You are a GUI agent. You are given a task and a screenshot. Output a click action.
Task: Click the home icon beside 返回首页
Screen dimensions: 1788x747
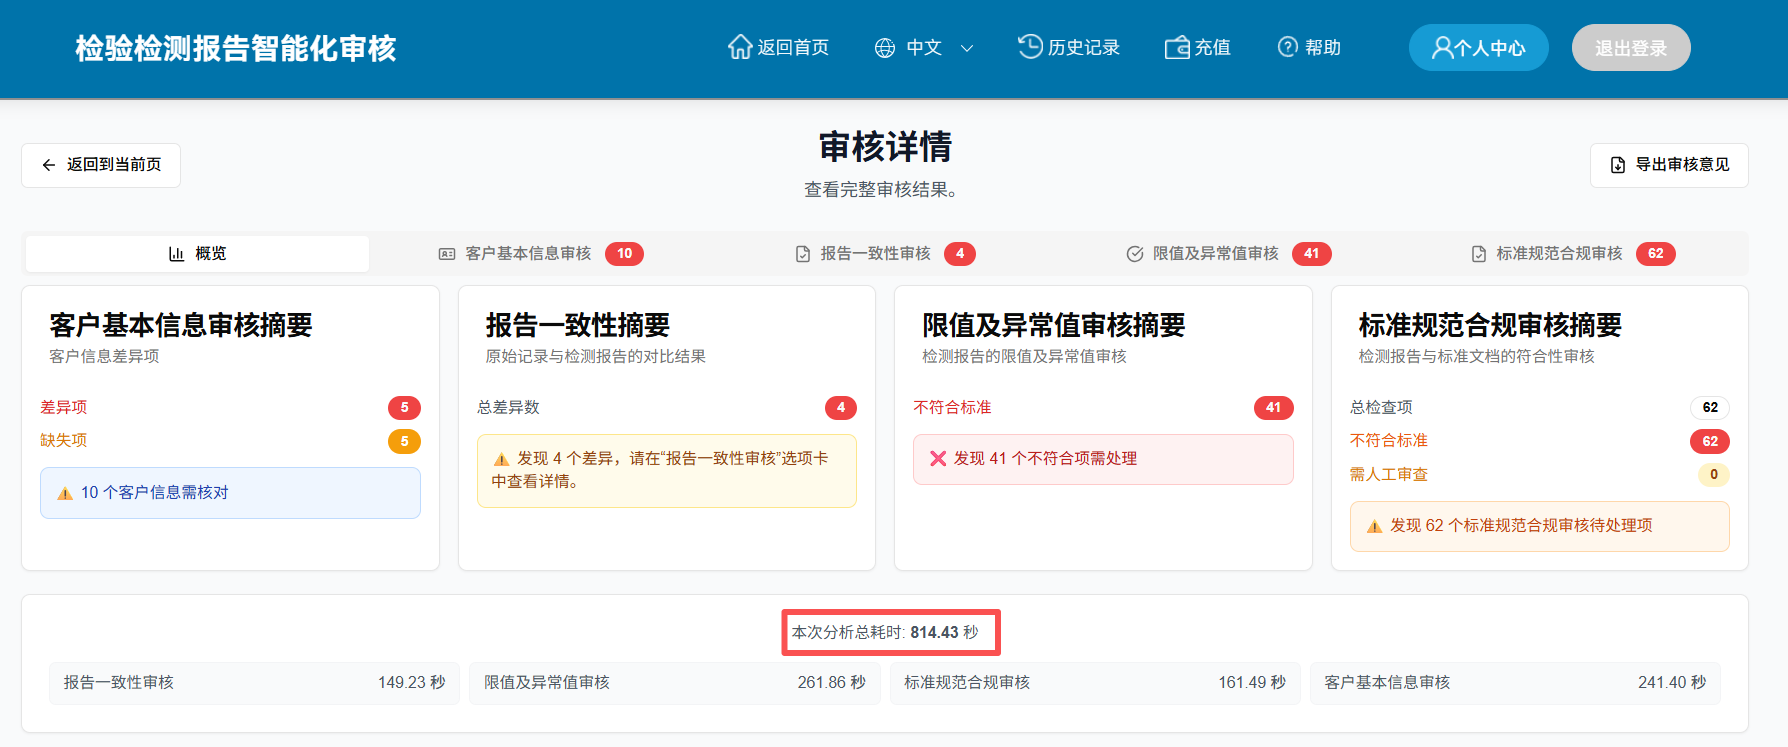(x=739, y=47)
